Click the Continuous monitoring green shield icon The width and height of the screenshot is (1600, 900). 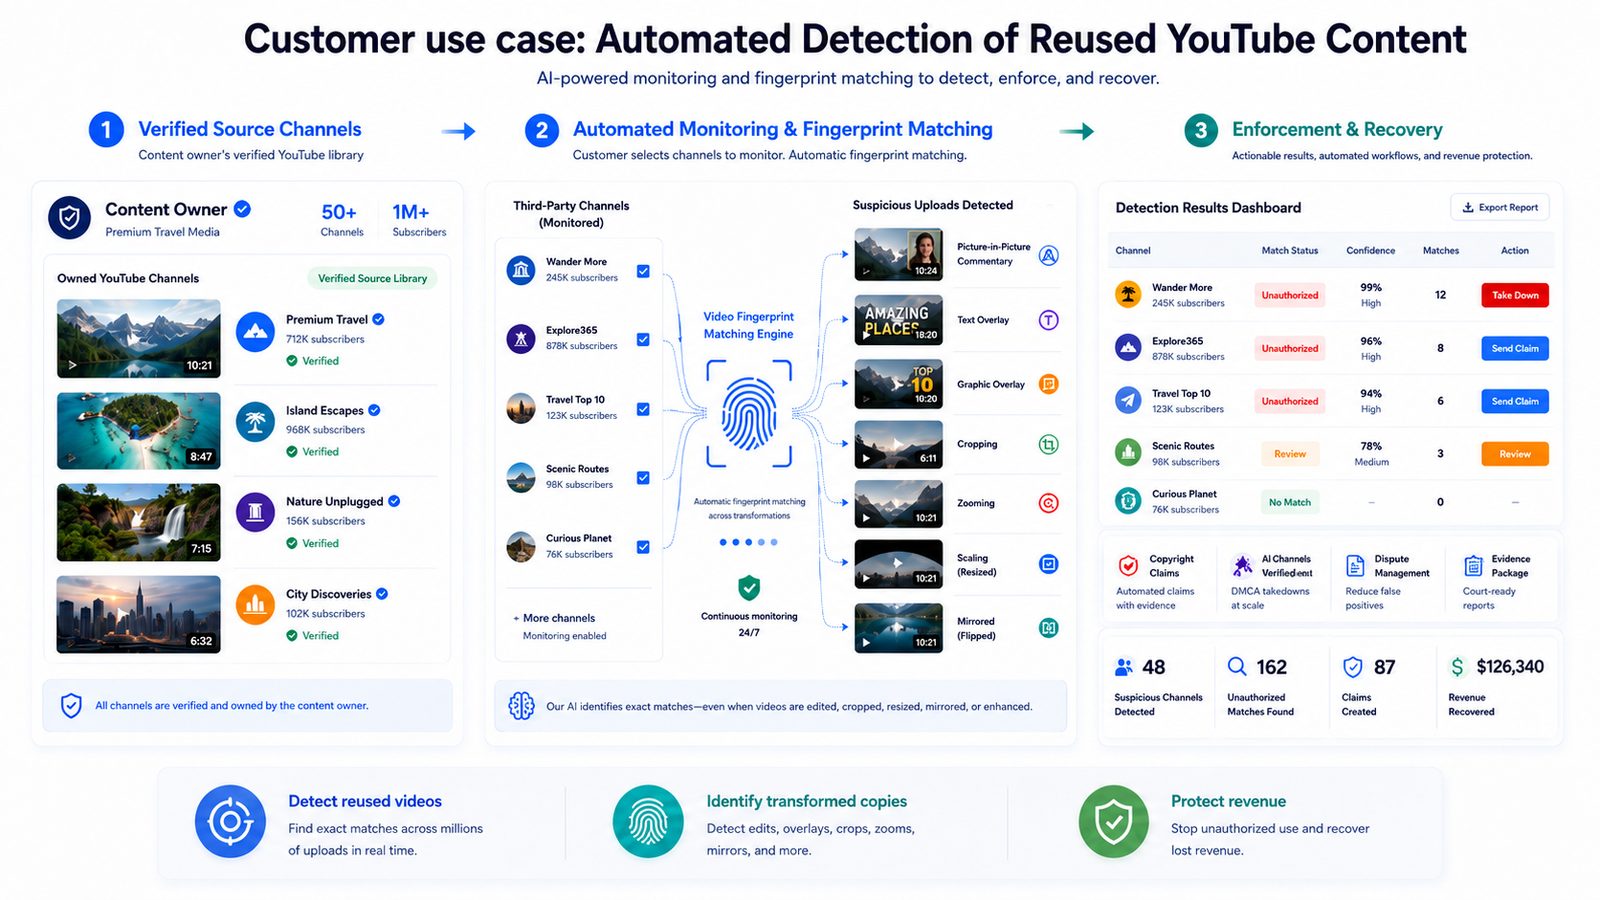tap(749, 587)
